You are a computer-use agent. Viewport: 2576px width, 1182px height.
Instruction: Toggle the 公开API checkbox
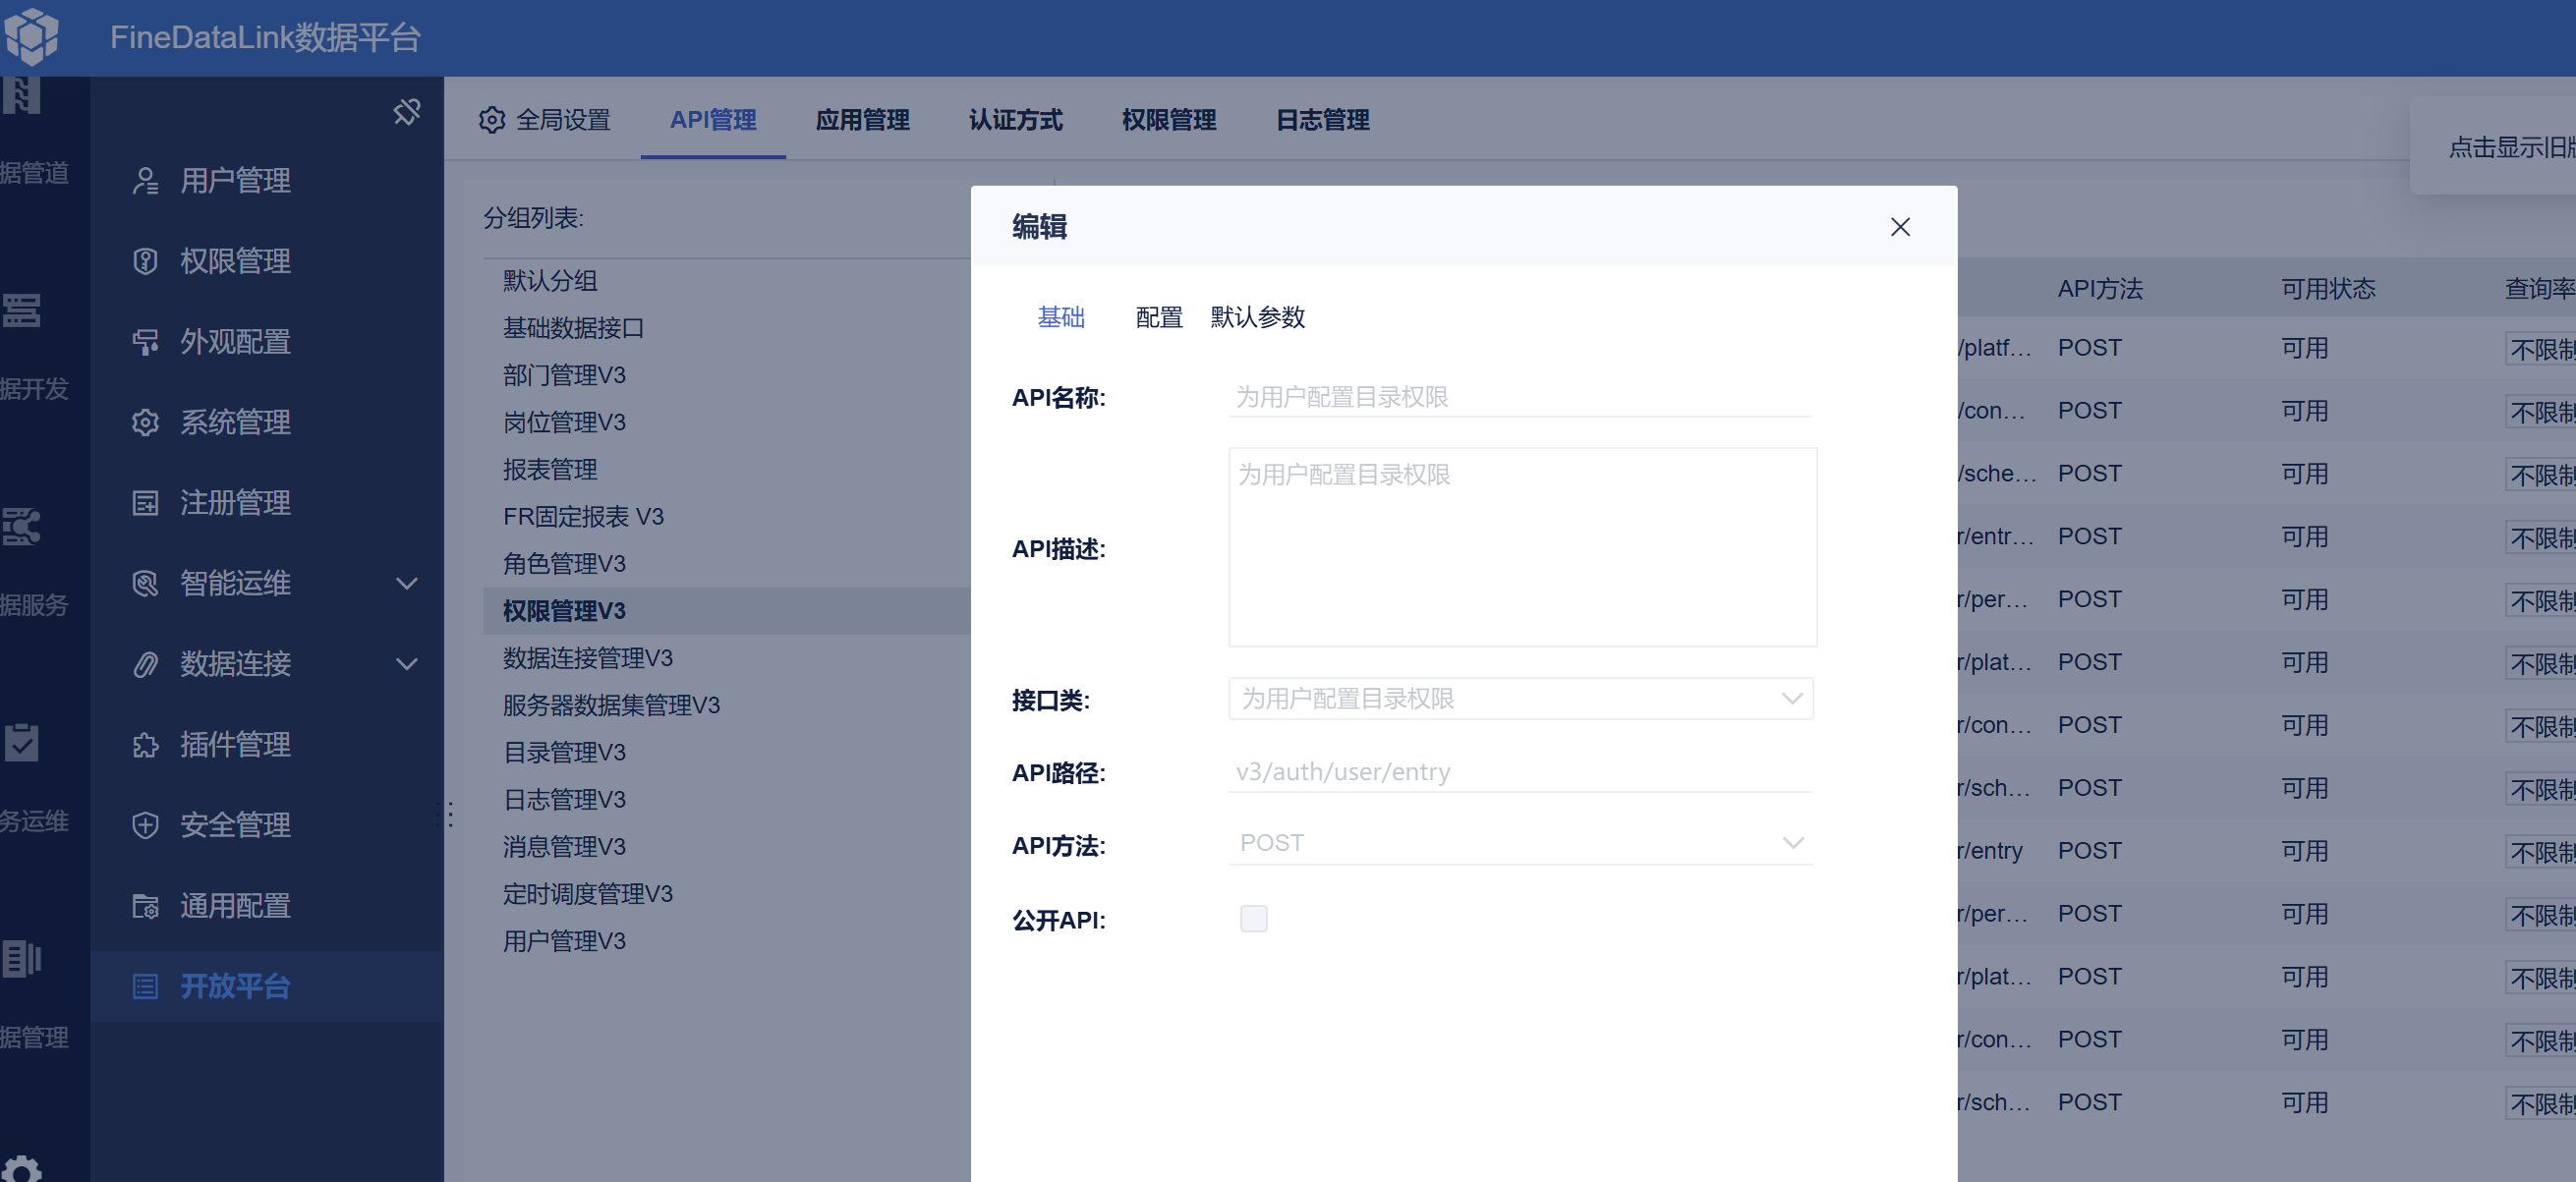pyautogui.click(x=1253, y=918)
